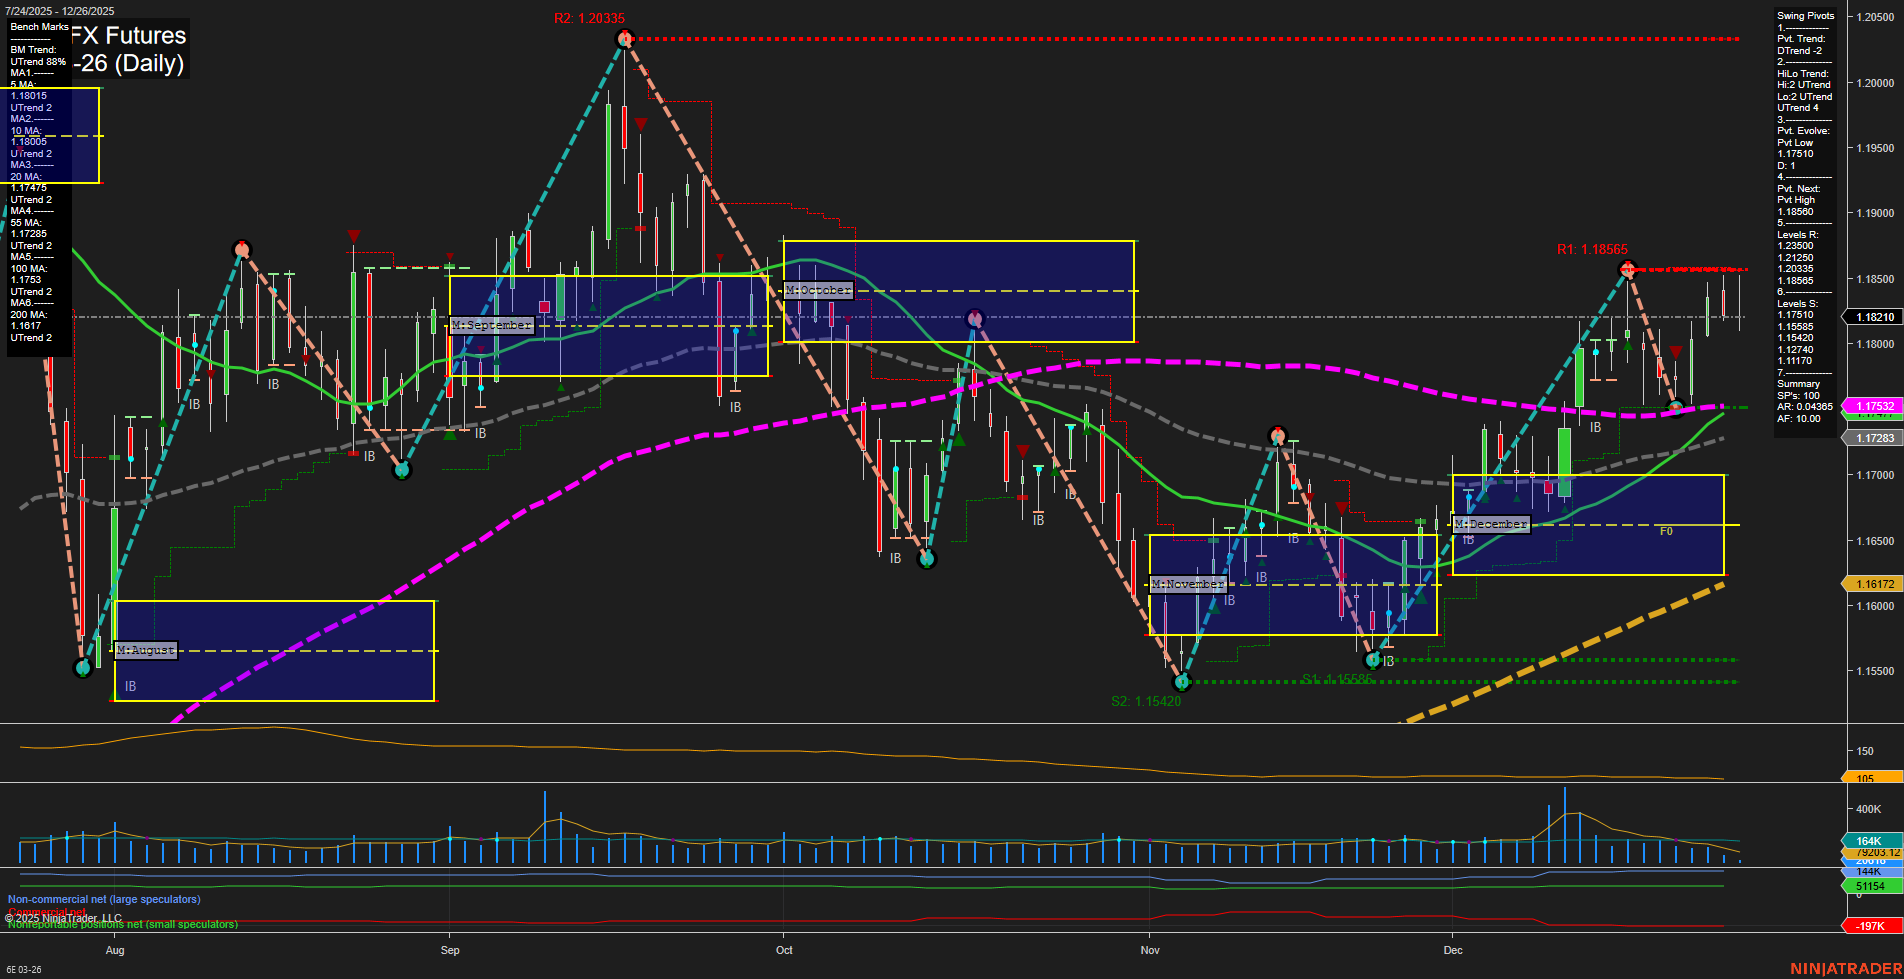This screenshot has width=1904, height=979.
Task: Click the date range 7/24/2025 - 12/26/2025 text
Action: [60, 10]
